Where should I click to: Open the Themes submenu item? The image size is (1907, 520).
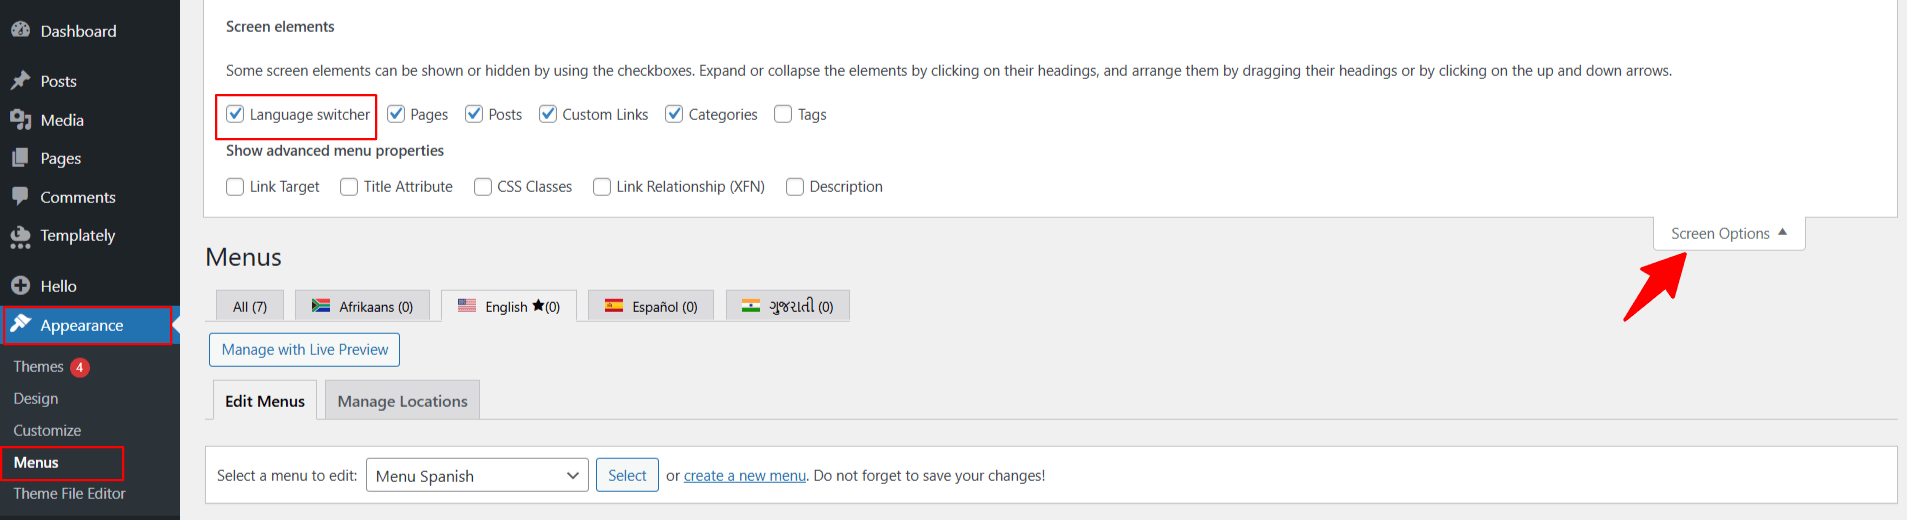pyautogui.click(x=39, y=367)
